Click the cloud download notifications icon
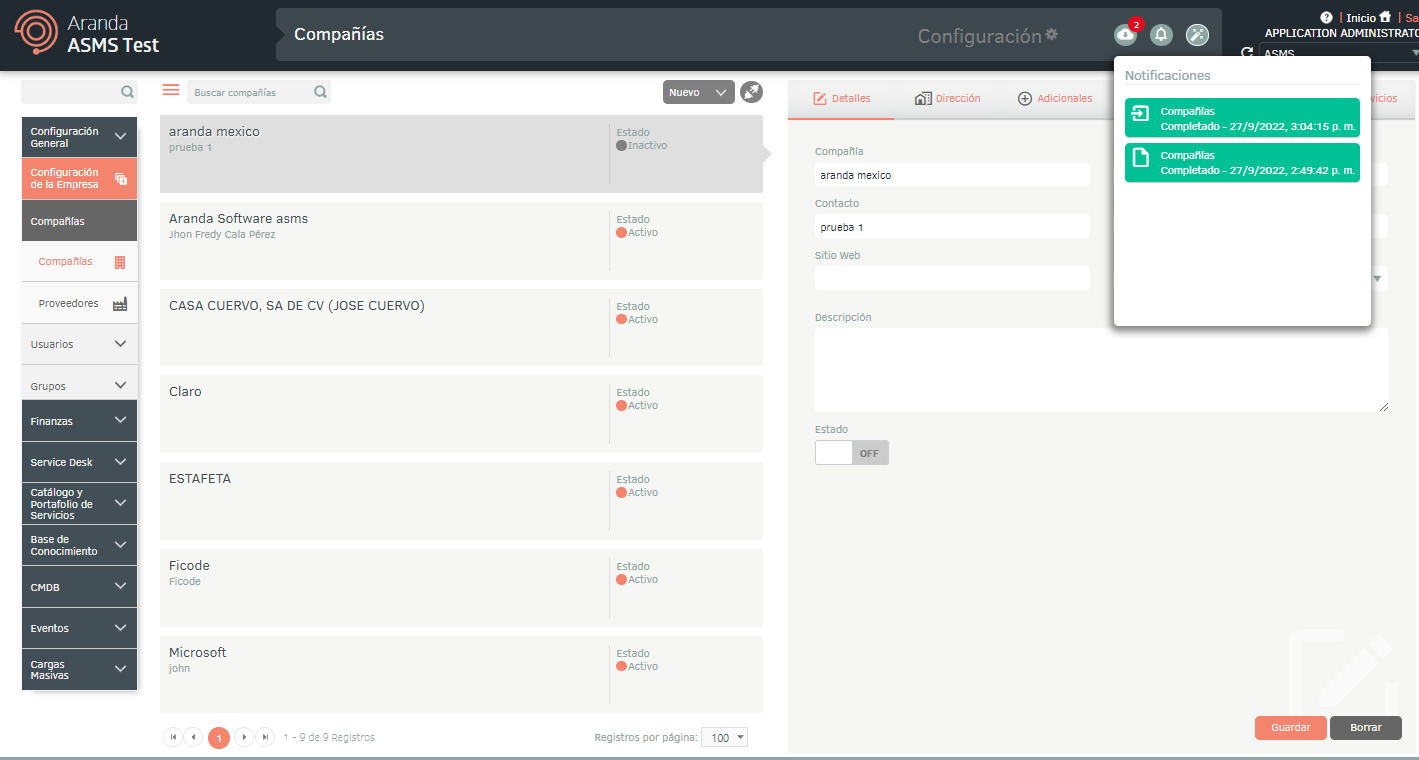 [1125, 35]
